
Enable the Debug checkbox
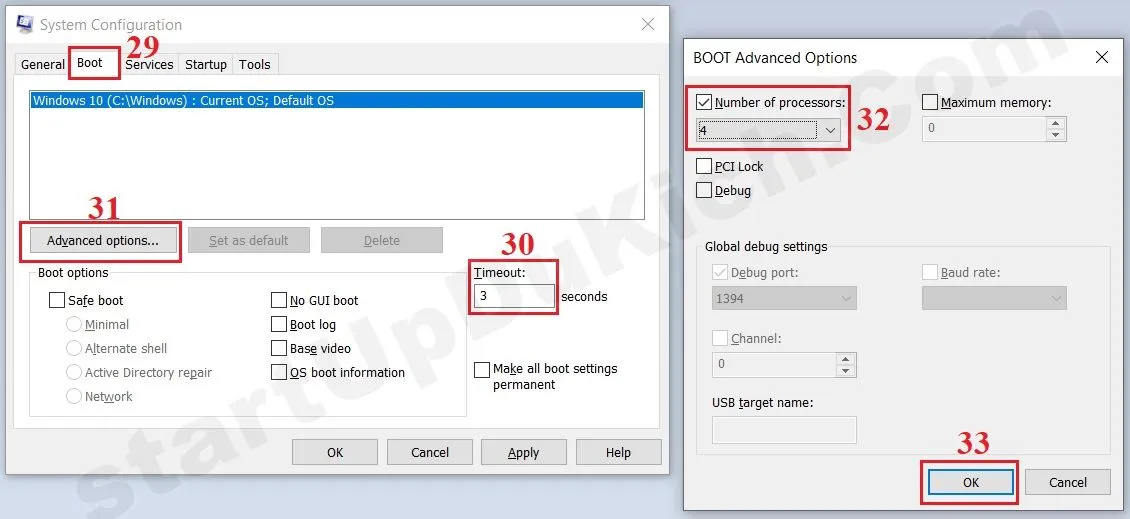(x=704, y=190)
